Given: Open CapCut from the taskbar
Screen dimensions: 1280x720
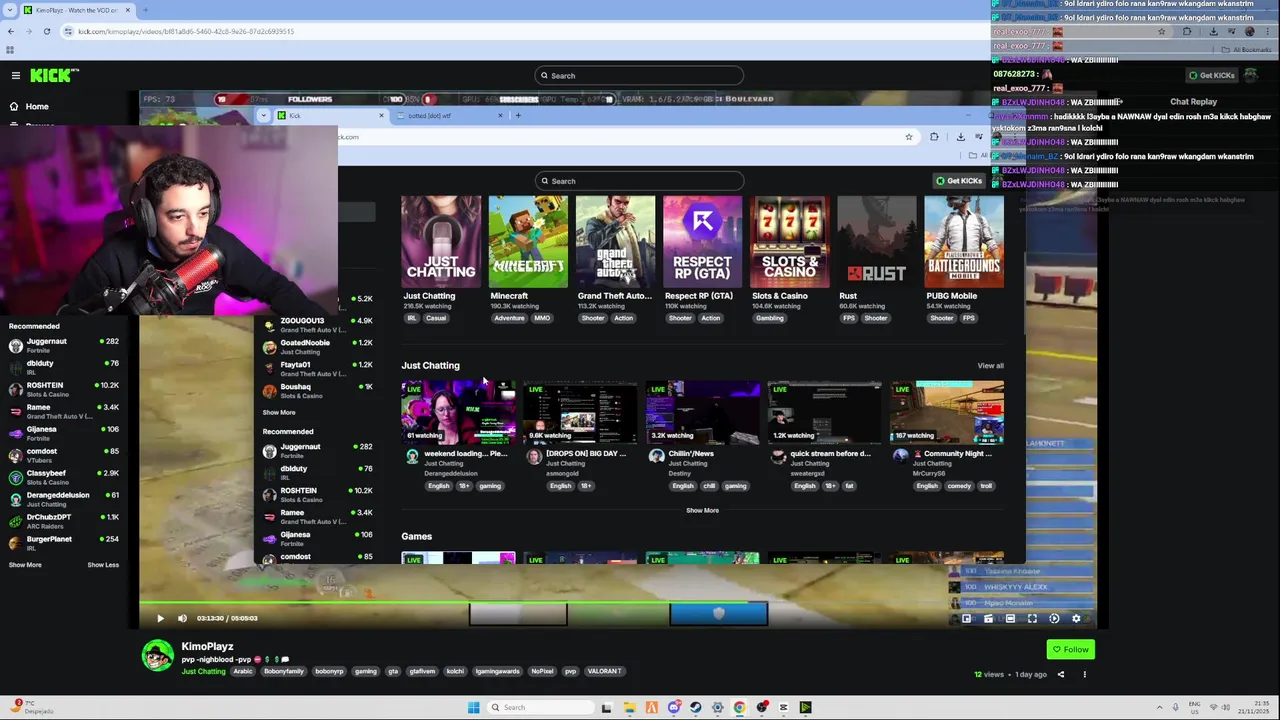Looking at the screenshot, I should [784, 707].
